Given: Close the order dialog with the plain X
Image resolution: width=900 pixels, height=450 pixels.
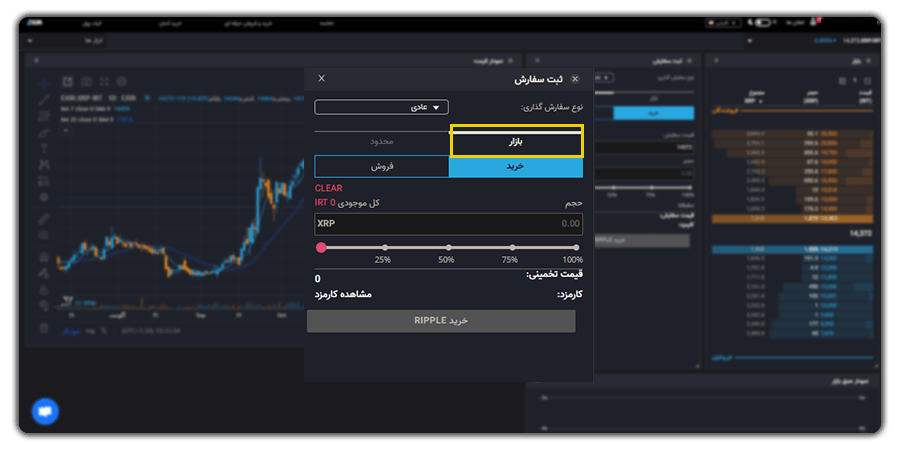Looking at the screenshot, I should click(x=321, y=78).
